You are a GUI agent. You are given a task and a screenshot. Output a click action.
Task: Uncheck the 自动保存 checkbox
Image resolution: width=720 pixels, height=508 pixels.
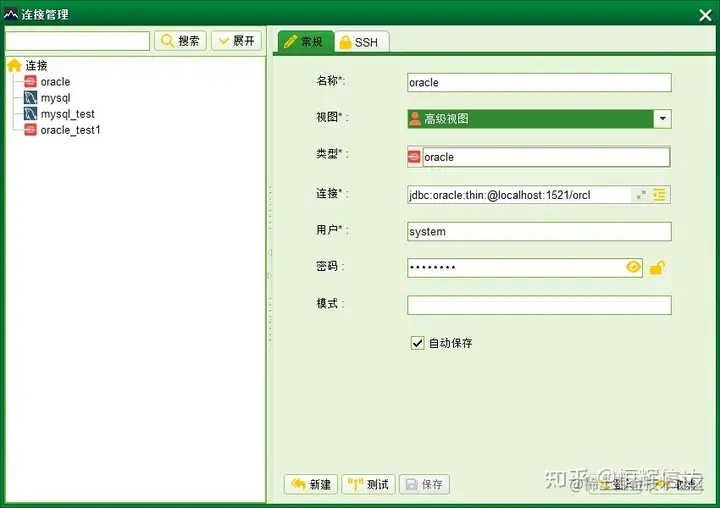pyautogui.click(x=417, y=343)
